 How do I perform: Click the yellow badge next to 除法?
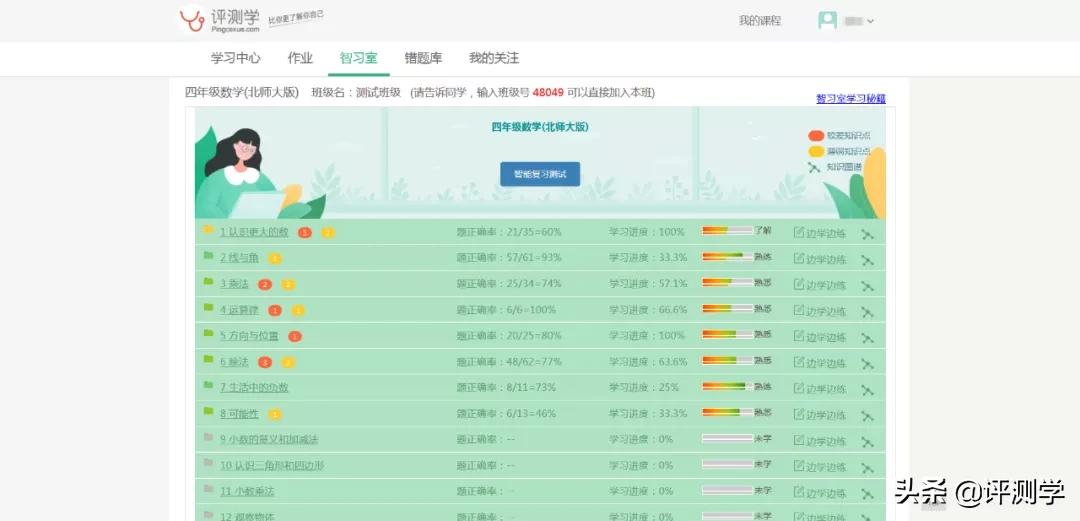tap(288, 362)
